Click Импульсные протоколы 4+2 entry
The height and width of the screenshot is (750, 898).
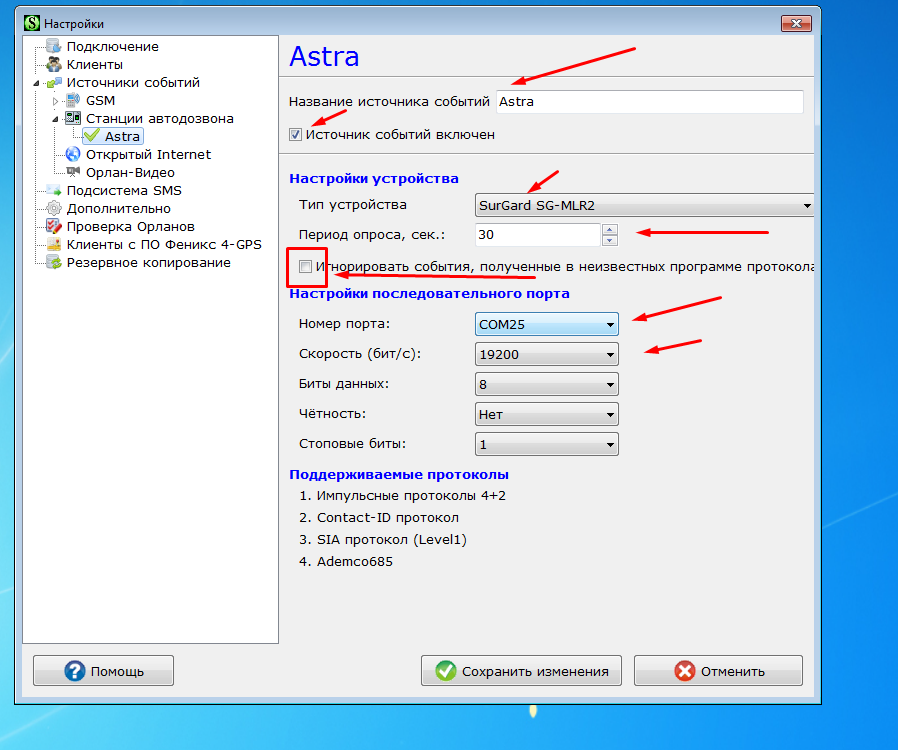411,496
